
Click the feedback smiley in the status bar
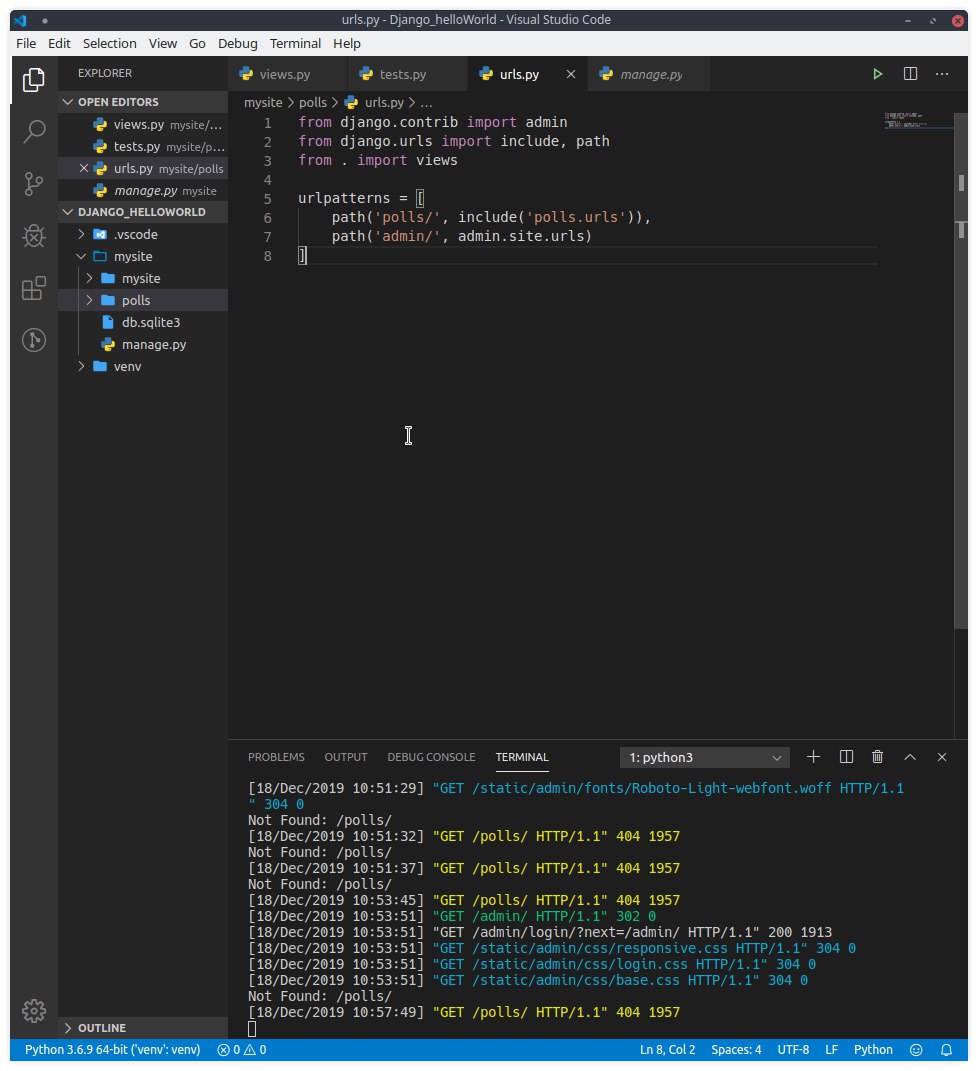click(916, 1050)
